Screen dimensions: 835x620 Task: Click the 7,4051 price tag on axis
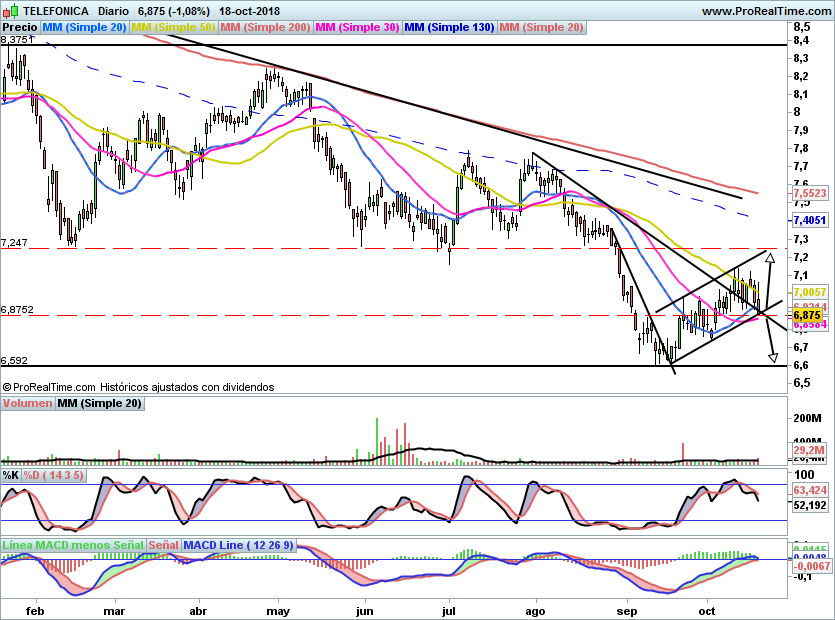pyautogui.click(x=810, y=220)
